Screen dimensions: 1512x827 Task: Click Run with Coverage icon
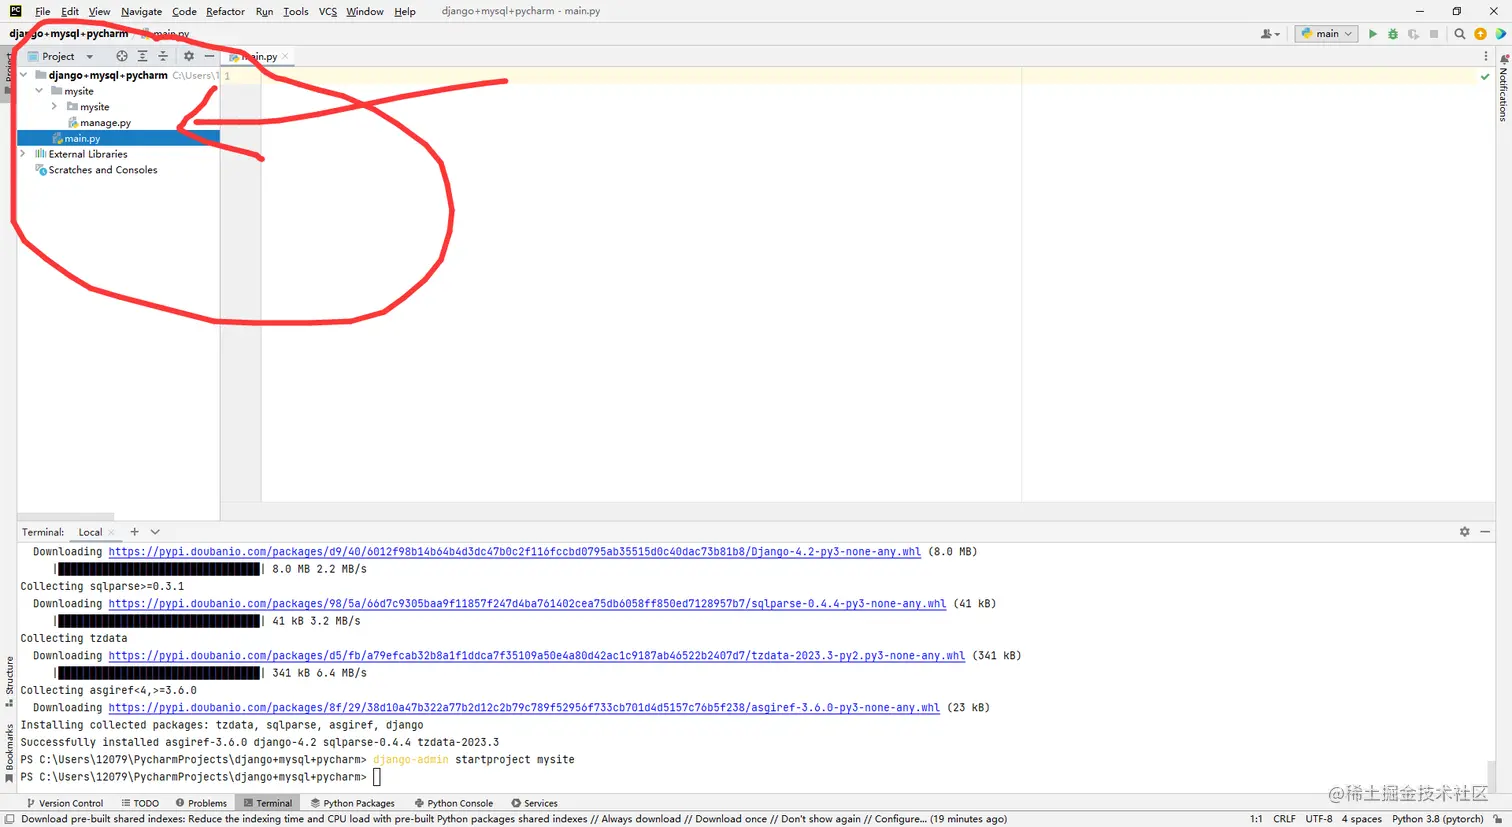(1413, 34)
